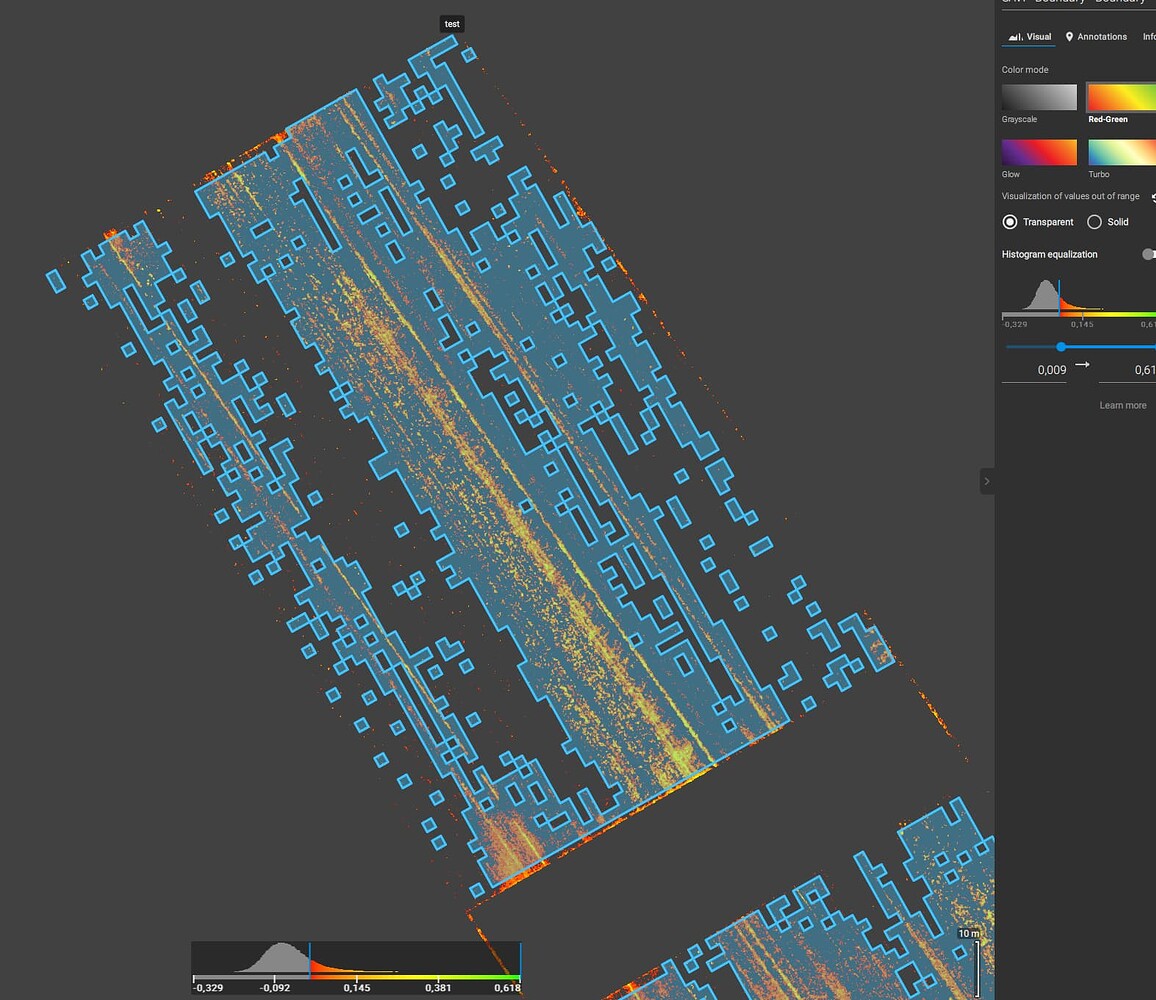Click the minimum value field showing 0,009
The image size is (1156, 1000).
tap(1050, 369)
